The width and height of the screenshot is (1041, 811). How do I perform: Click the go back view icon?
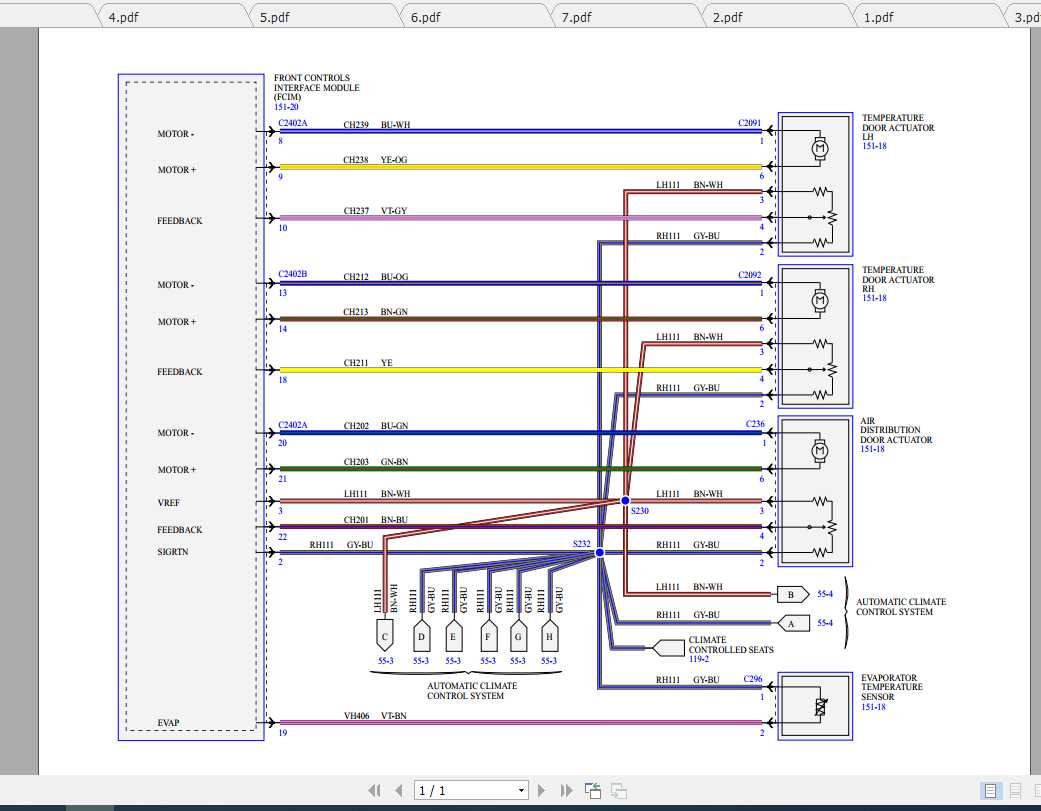coord(593,790)
